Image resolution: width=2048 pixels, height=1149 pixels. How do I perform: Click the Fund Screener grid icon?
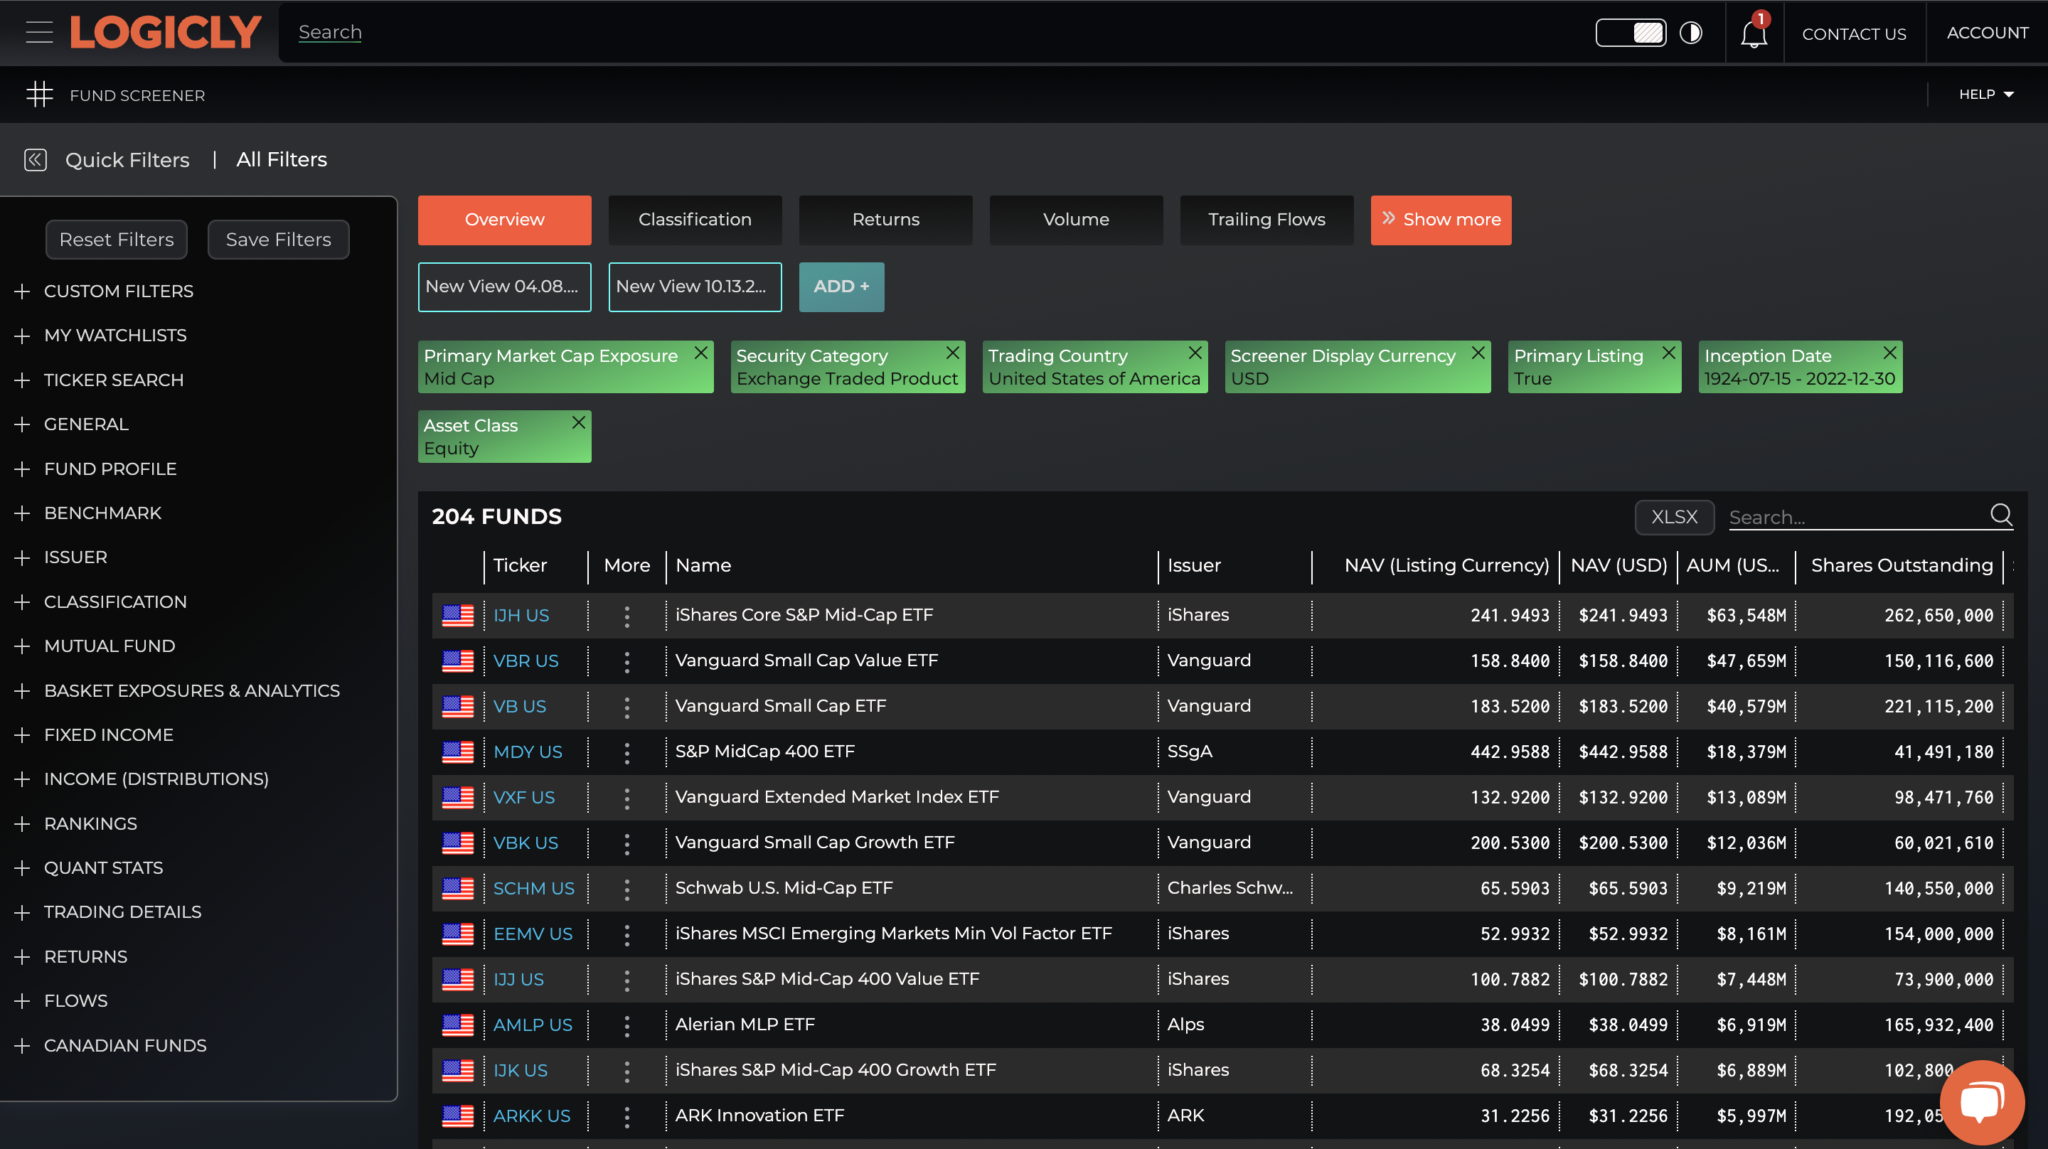39,95
